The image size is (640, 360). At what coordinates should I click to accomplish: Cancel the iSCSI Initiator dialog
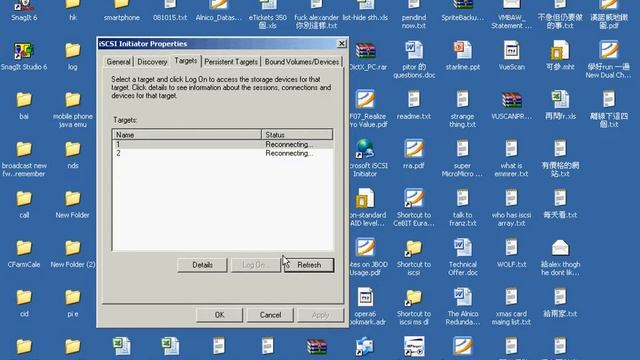pyautogui.click(x=270, y=315)
